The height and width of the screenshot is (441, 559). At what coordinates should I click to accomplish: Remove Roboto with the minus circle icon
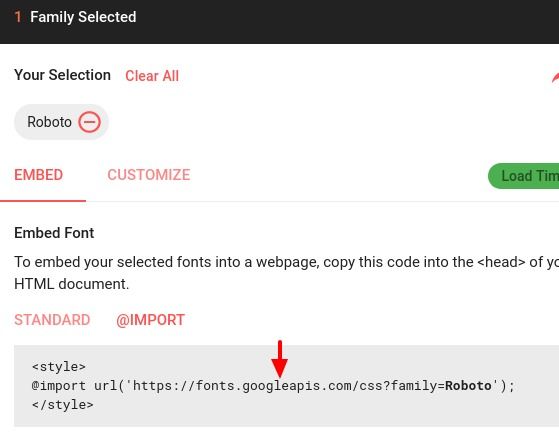coord(89,122)
